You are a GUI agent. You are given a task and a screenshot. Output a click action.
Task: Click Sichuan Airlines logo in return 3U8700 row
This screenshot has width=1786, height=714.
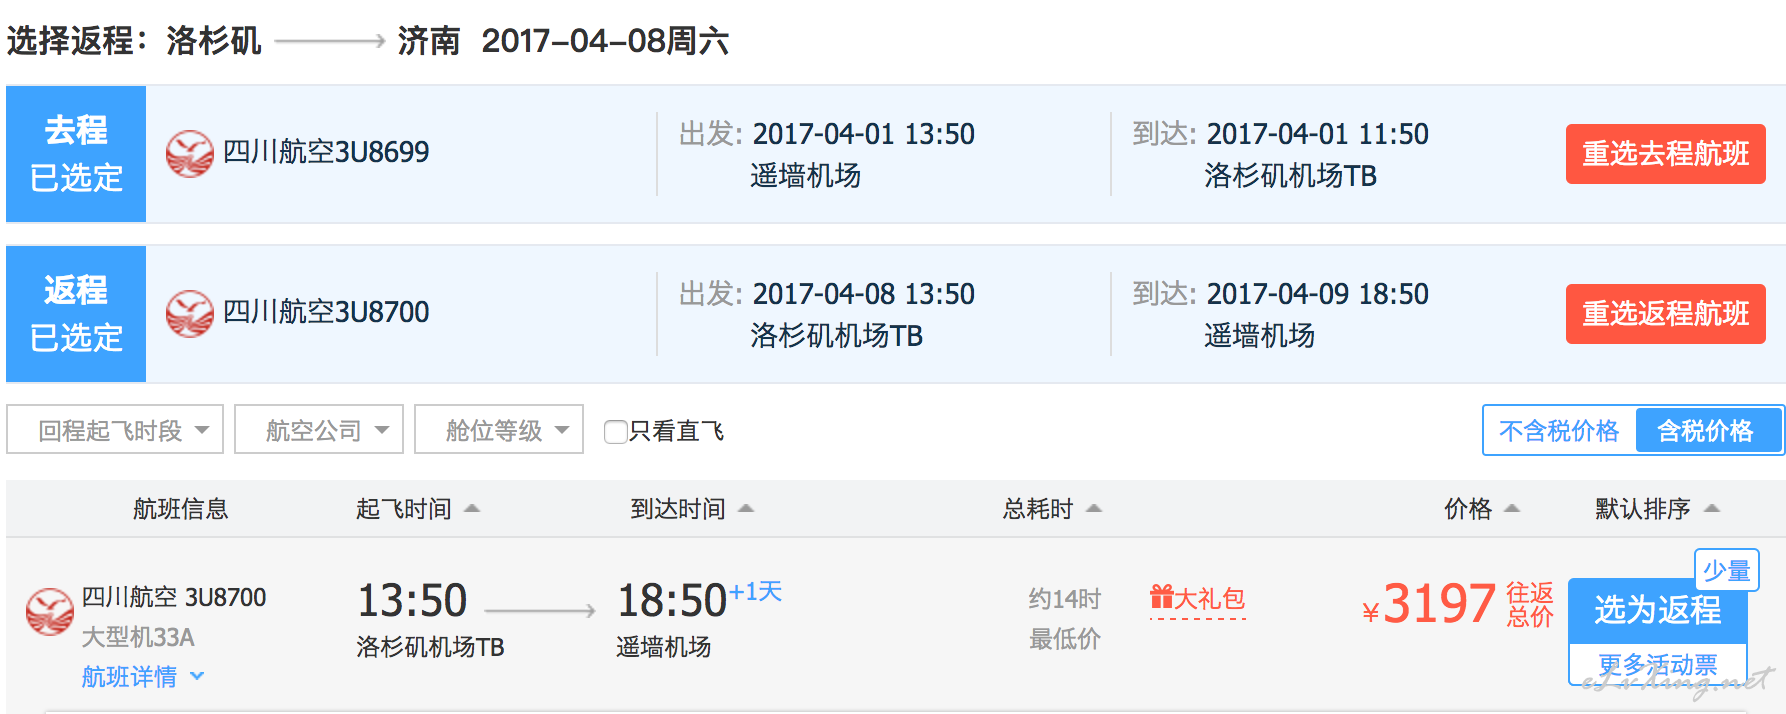pyautogui.click(x=190, y=313)
